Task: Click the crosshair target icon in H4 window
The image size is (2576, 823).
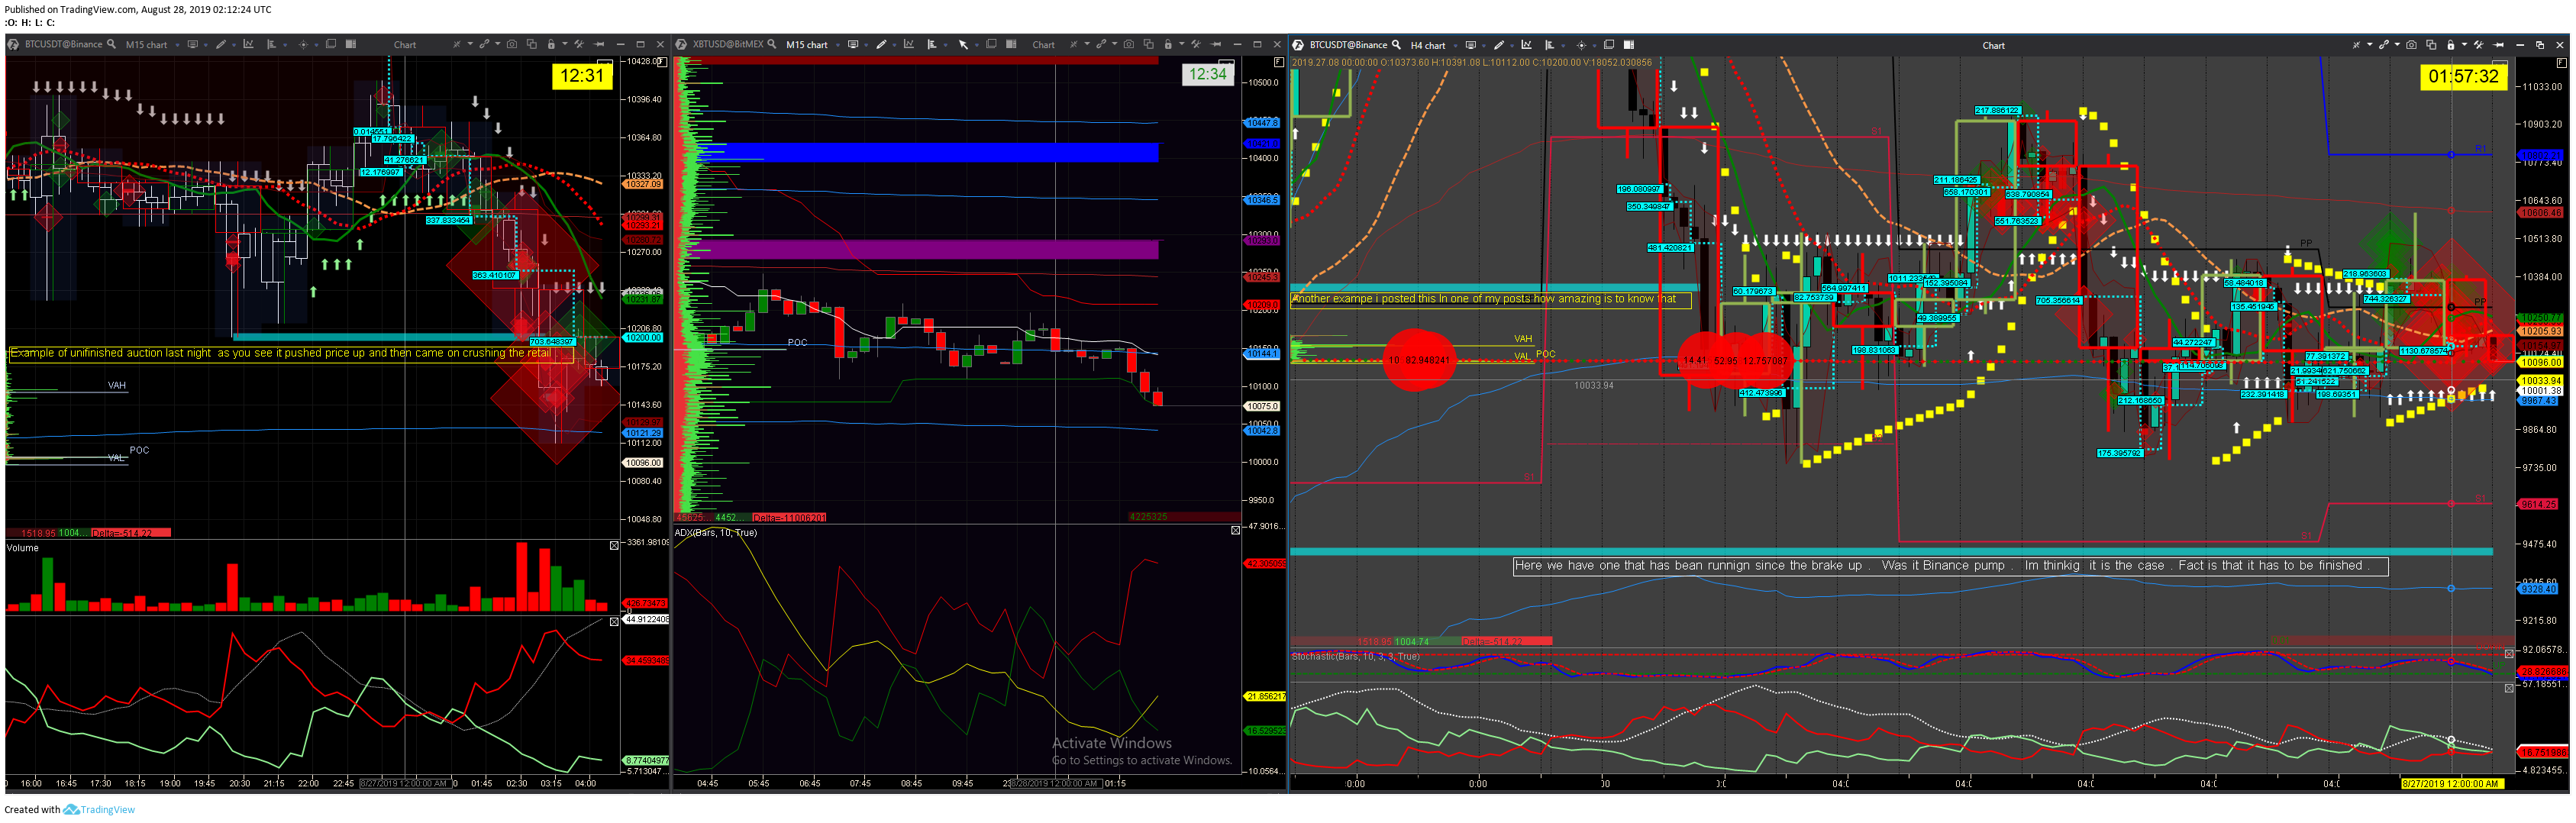Action: click(1582, 46)
